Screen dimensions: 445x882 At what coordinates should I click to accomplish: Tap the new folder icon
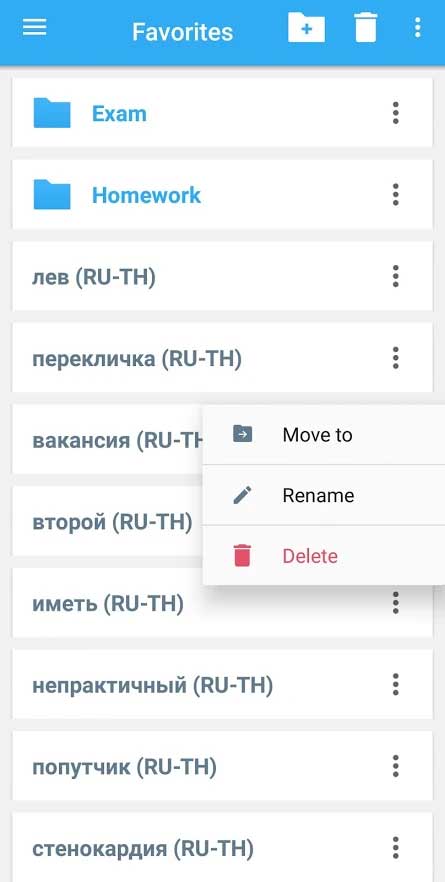pos(306,27)
